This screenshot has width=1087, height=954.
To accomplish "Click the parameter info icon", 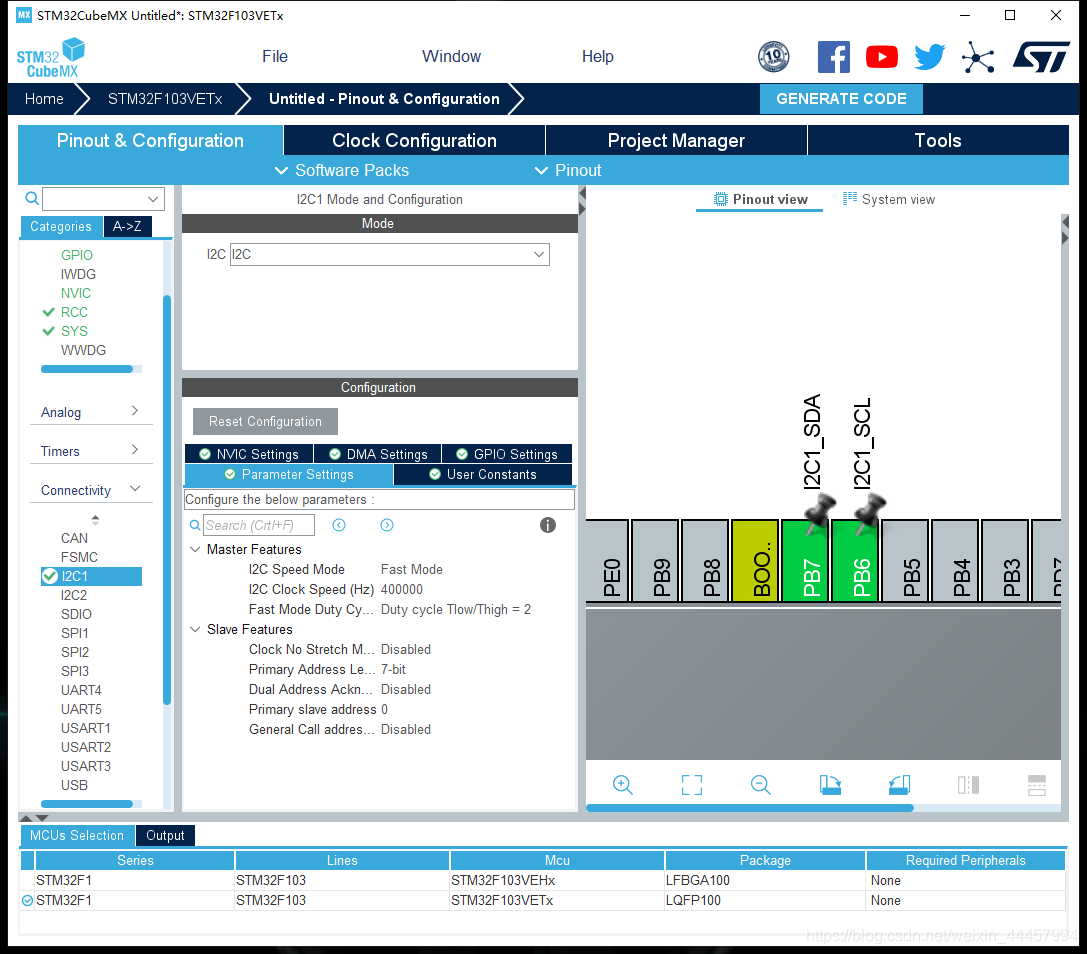I will [548, 525].
